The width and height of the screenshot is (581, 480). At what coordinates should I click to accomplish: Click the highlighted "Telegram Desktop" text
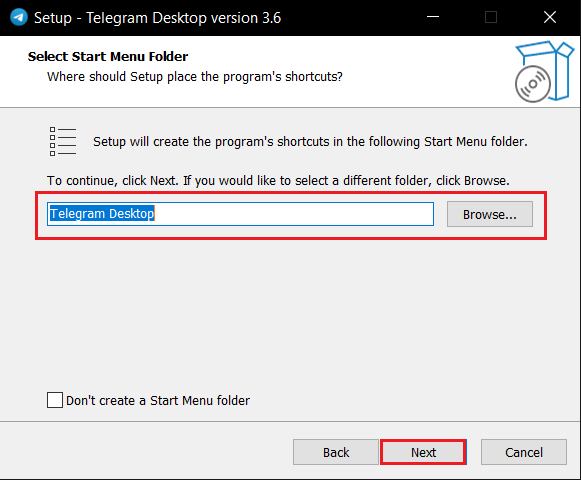click(x=102, y=213)
